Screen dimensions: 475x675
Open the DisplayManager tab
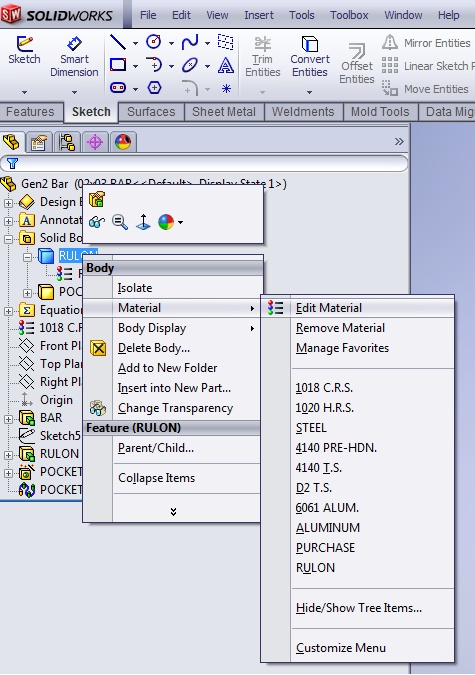tap(123, 142)
